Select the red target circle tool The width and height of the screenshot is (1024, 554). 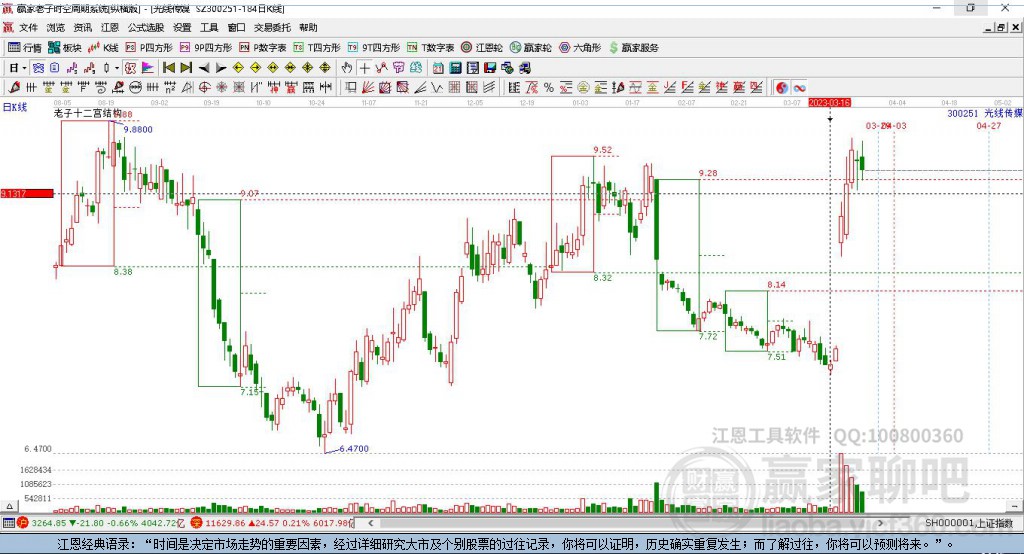204,88
